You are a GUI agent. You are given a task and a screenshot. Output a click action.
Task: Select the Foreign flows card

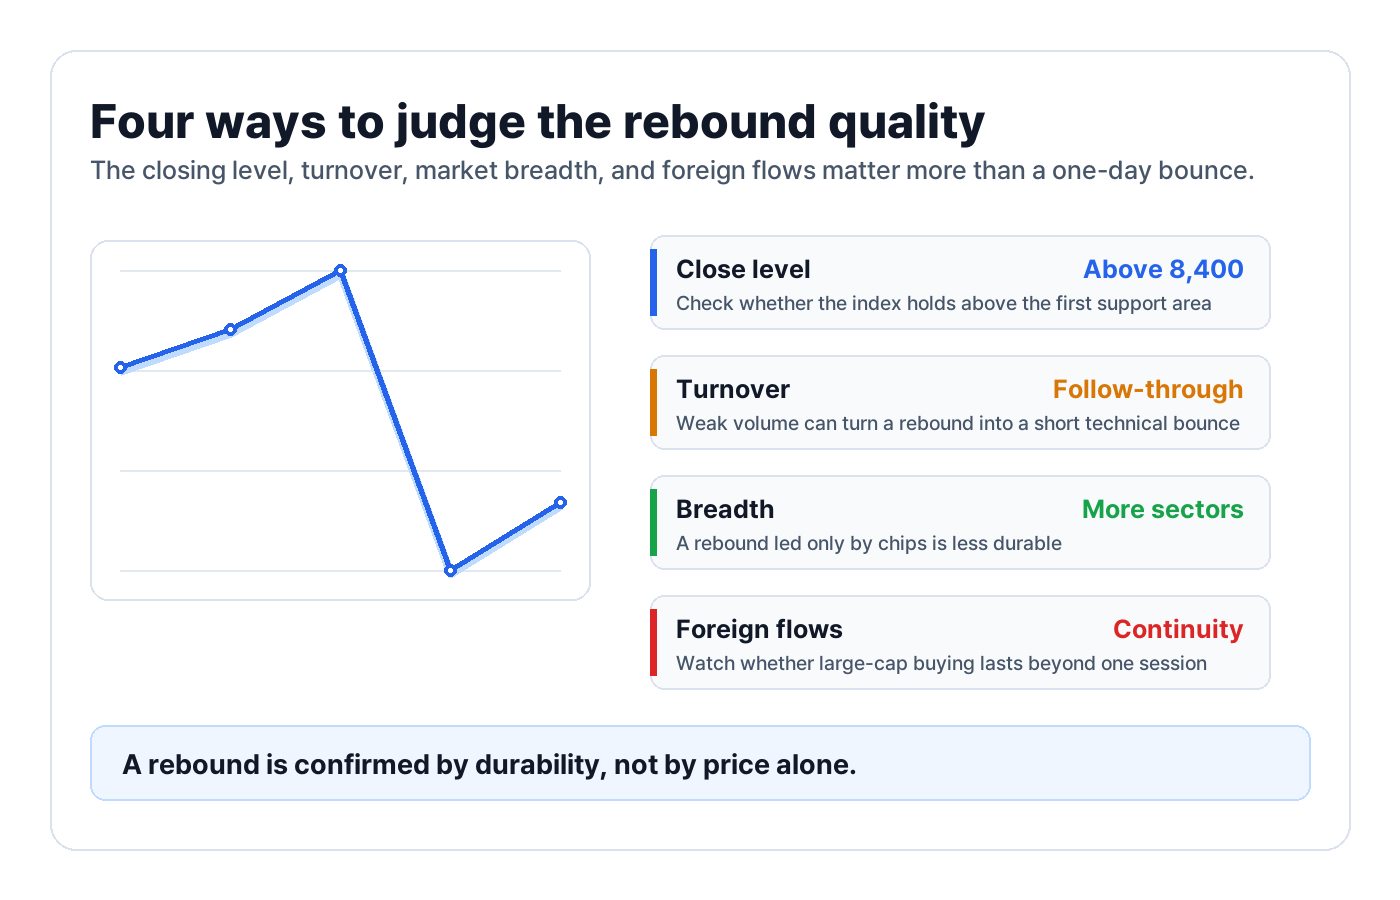(x=960, y=643)
